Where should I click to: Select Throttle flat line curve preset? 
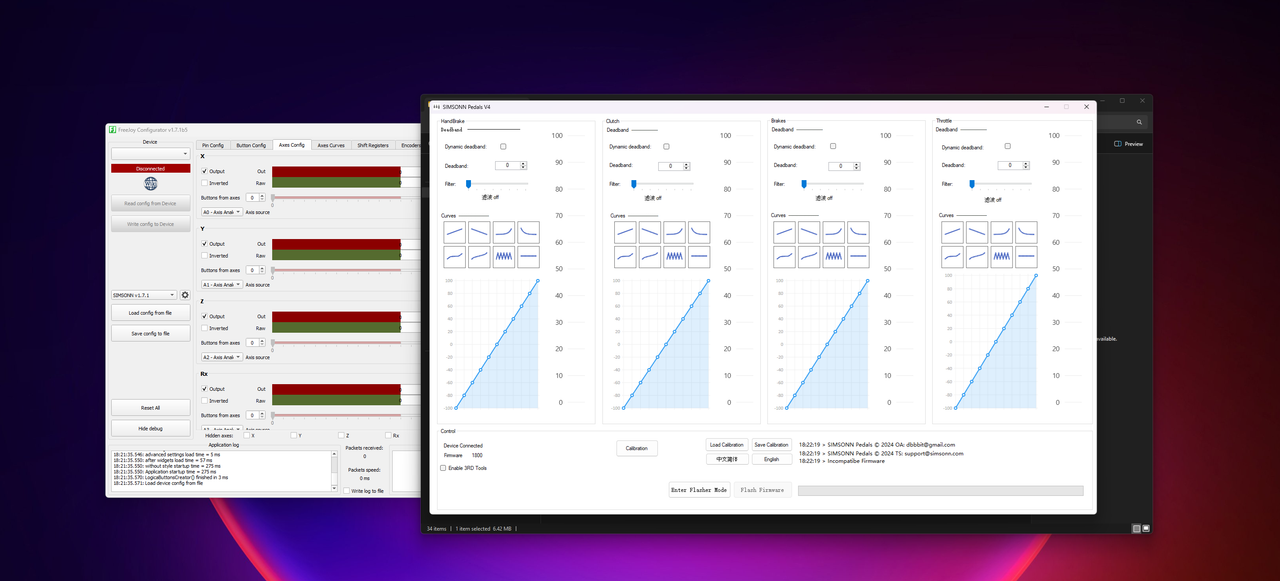[x=1027, y=257]
